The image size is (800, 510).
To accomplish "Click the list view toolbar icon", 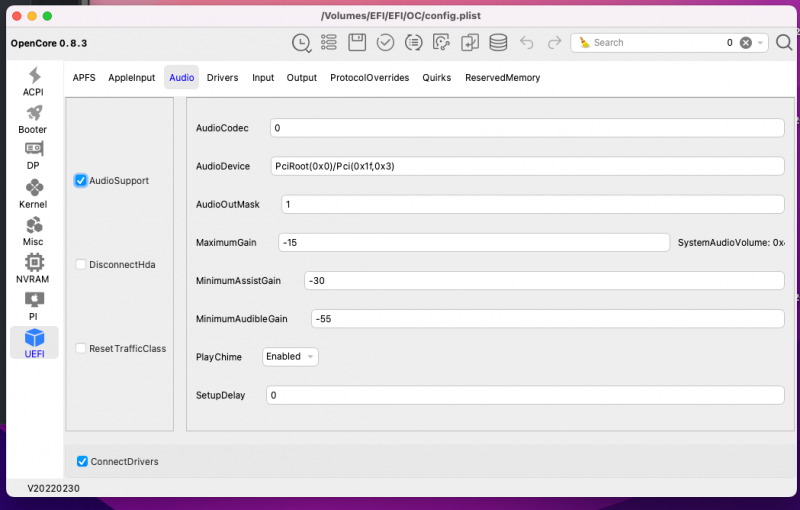I will [x=329, y=42].
